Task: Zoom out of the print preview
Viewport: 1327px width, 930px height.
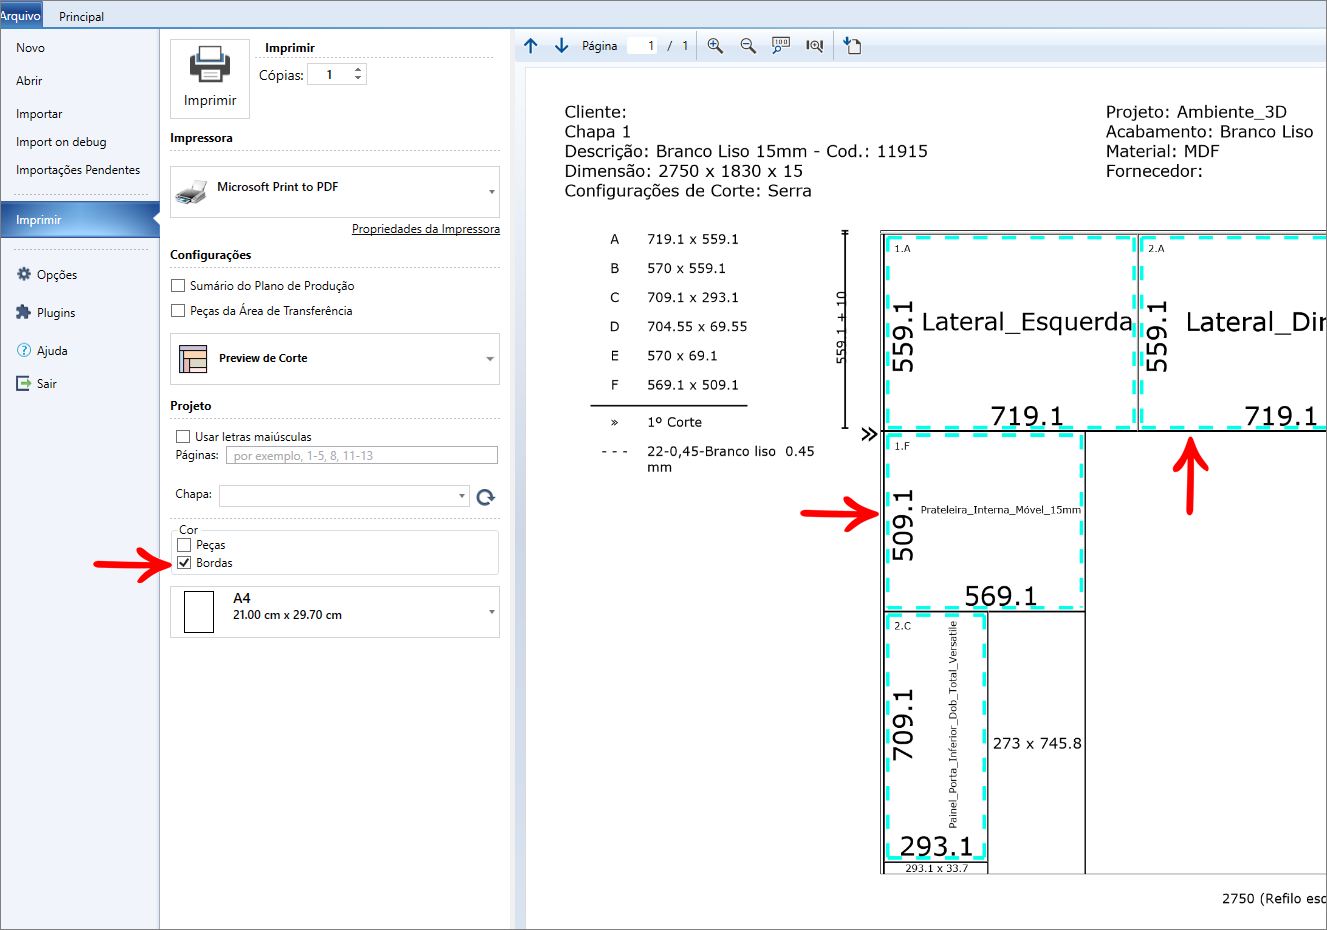Action: [748, 46]
